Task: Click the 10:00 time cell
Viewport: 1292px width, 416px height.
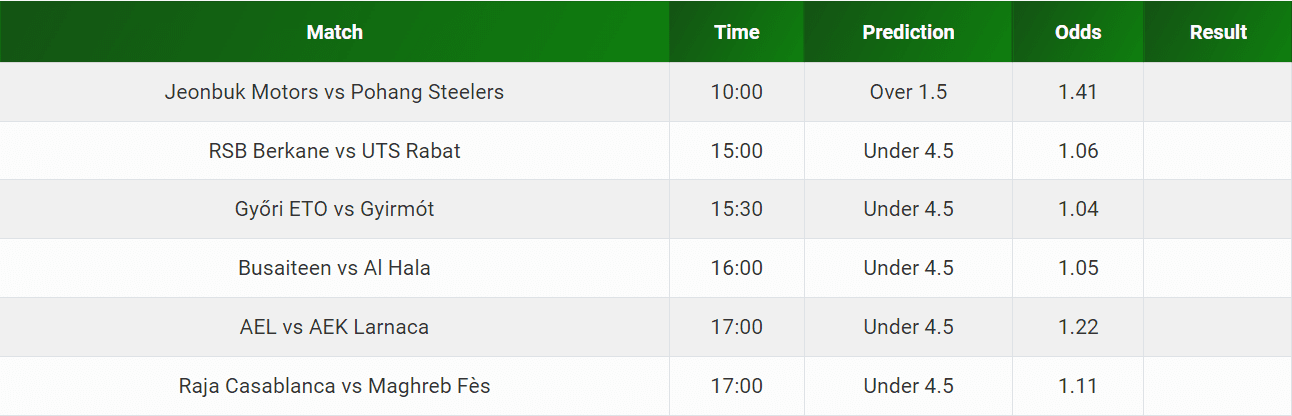Action: (737, 92)
